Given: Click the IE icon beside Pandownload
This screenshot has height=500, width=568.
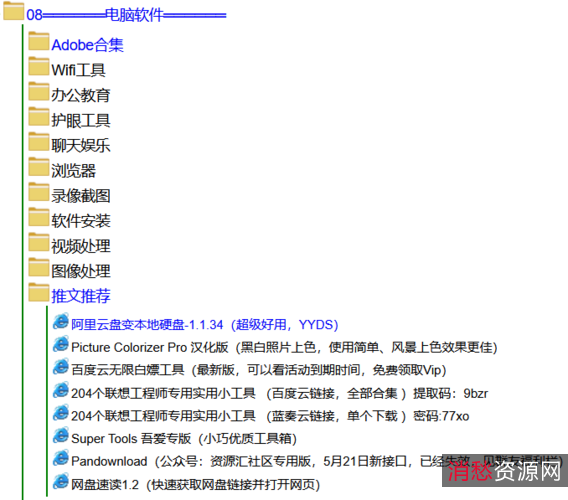Looking at the screenshot, I should pos(60,458).
